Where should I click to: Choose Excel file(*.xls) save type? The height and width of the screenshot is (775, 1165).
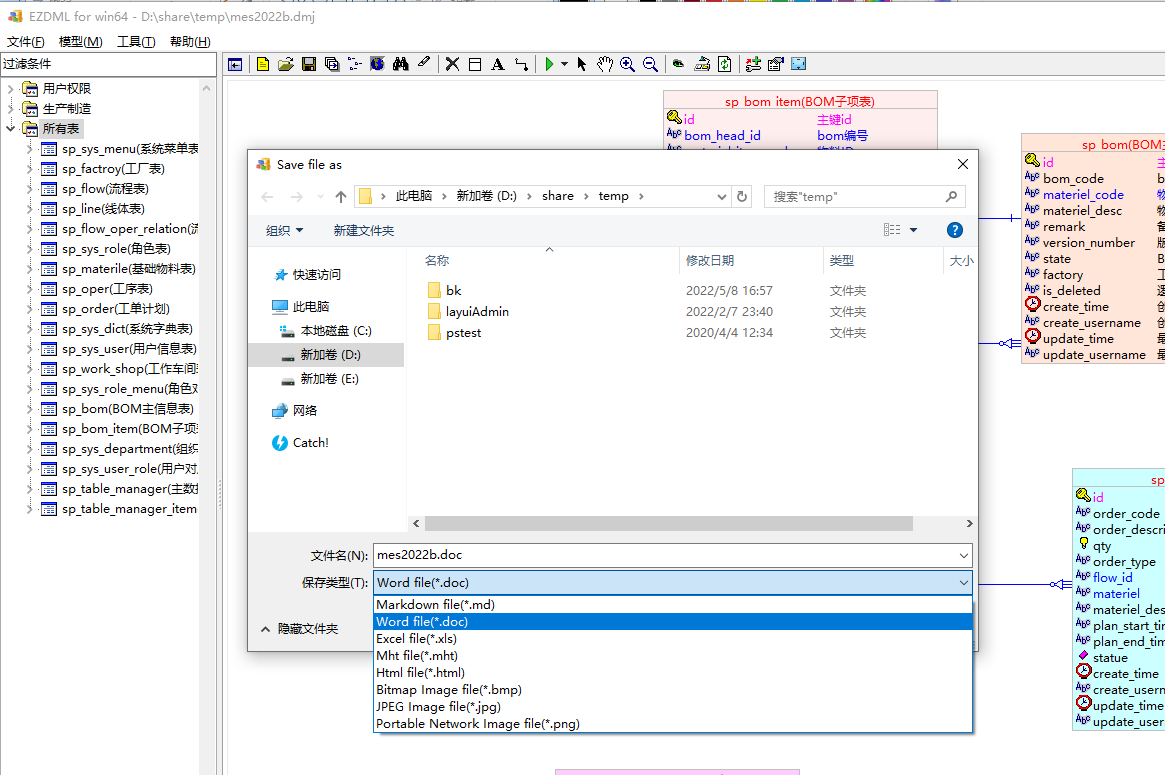[672, 639]
